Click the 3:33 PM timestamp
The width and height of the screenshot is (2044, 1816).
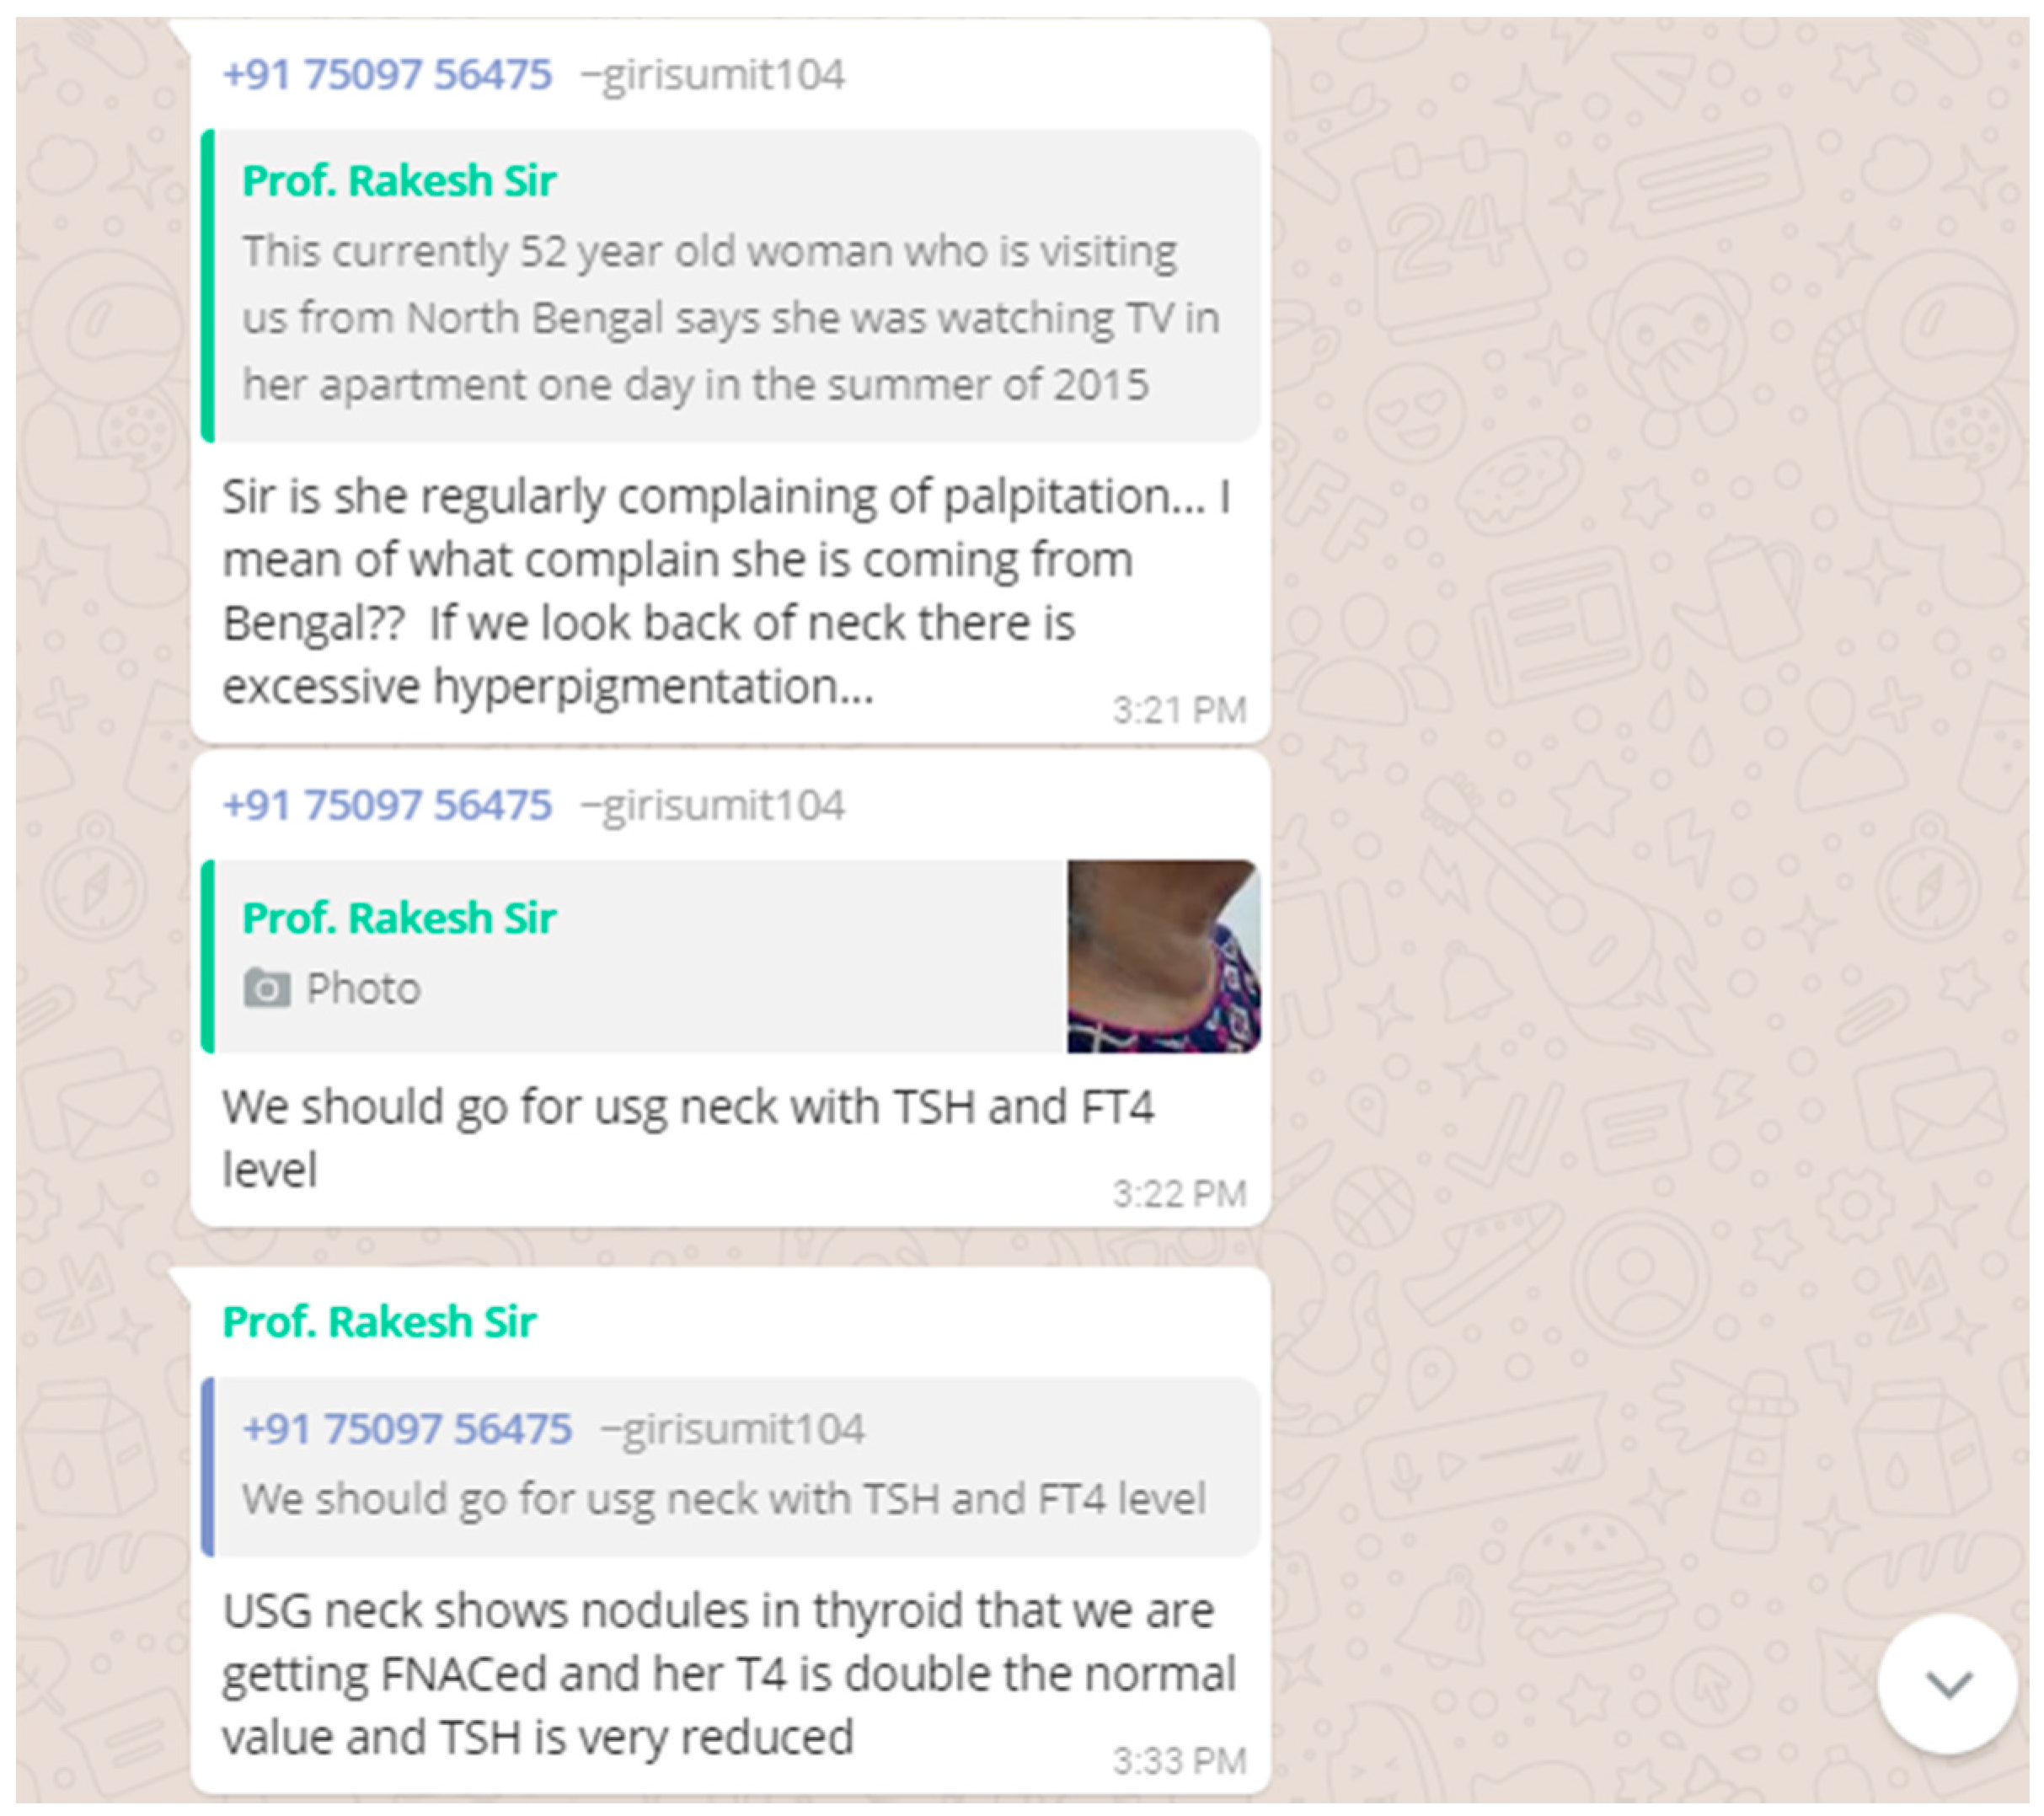1179,1761
